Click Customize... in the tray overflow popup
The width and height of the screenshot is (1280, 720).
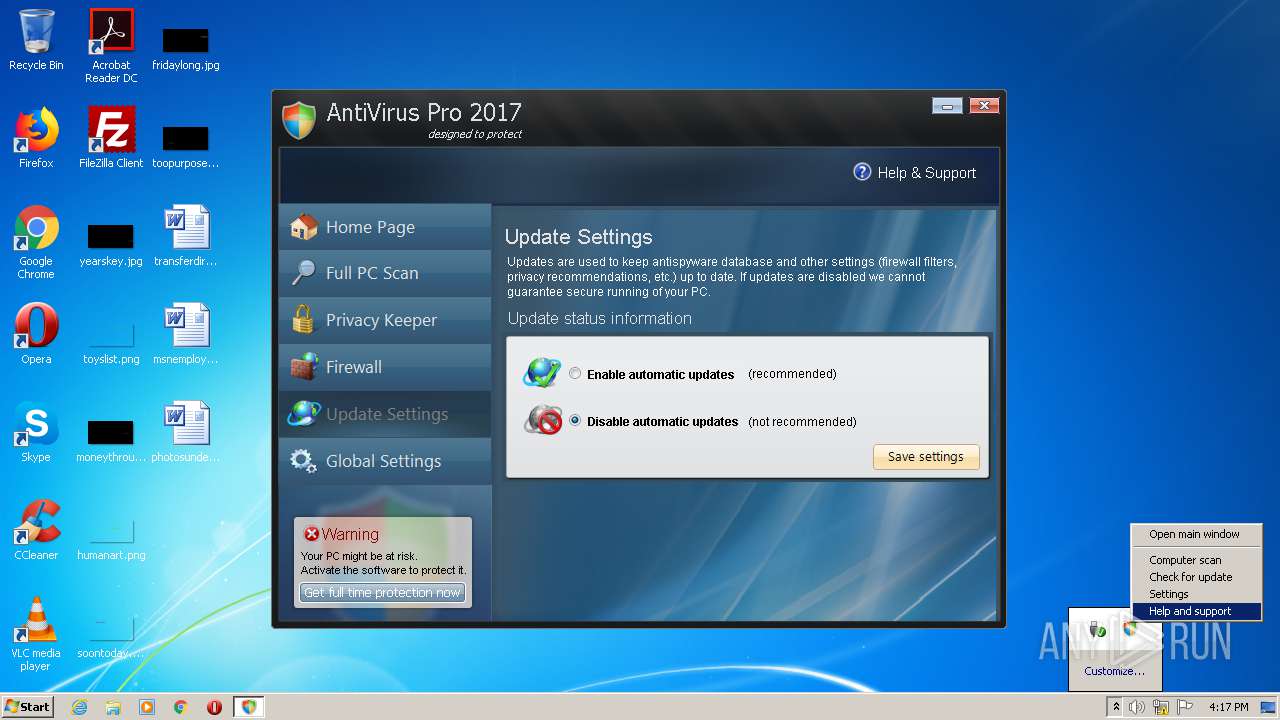(x=1115, y=671)
